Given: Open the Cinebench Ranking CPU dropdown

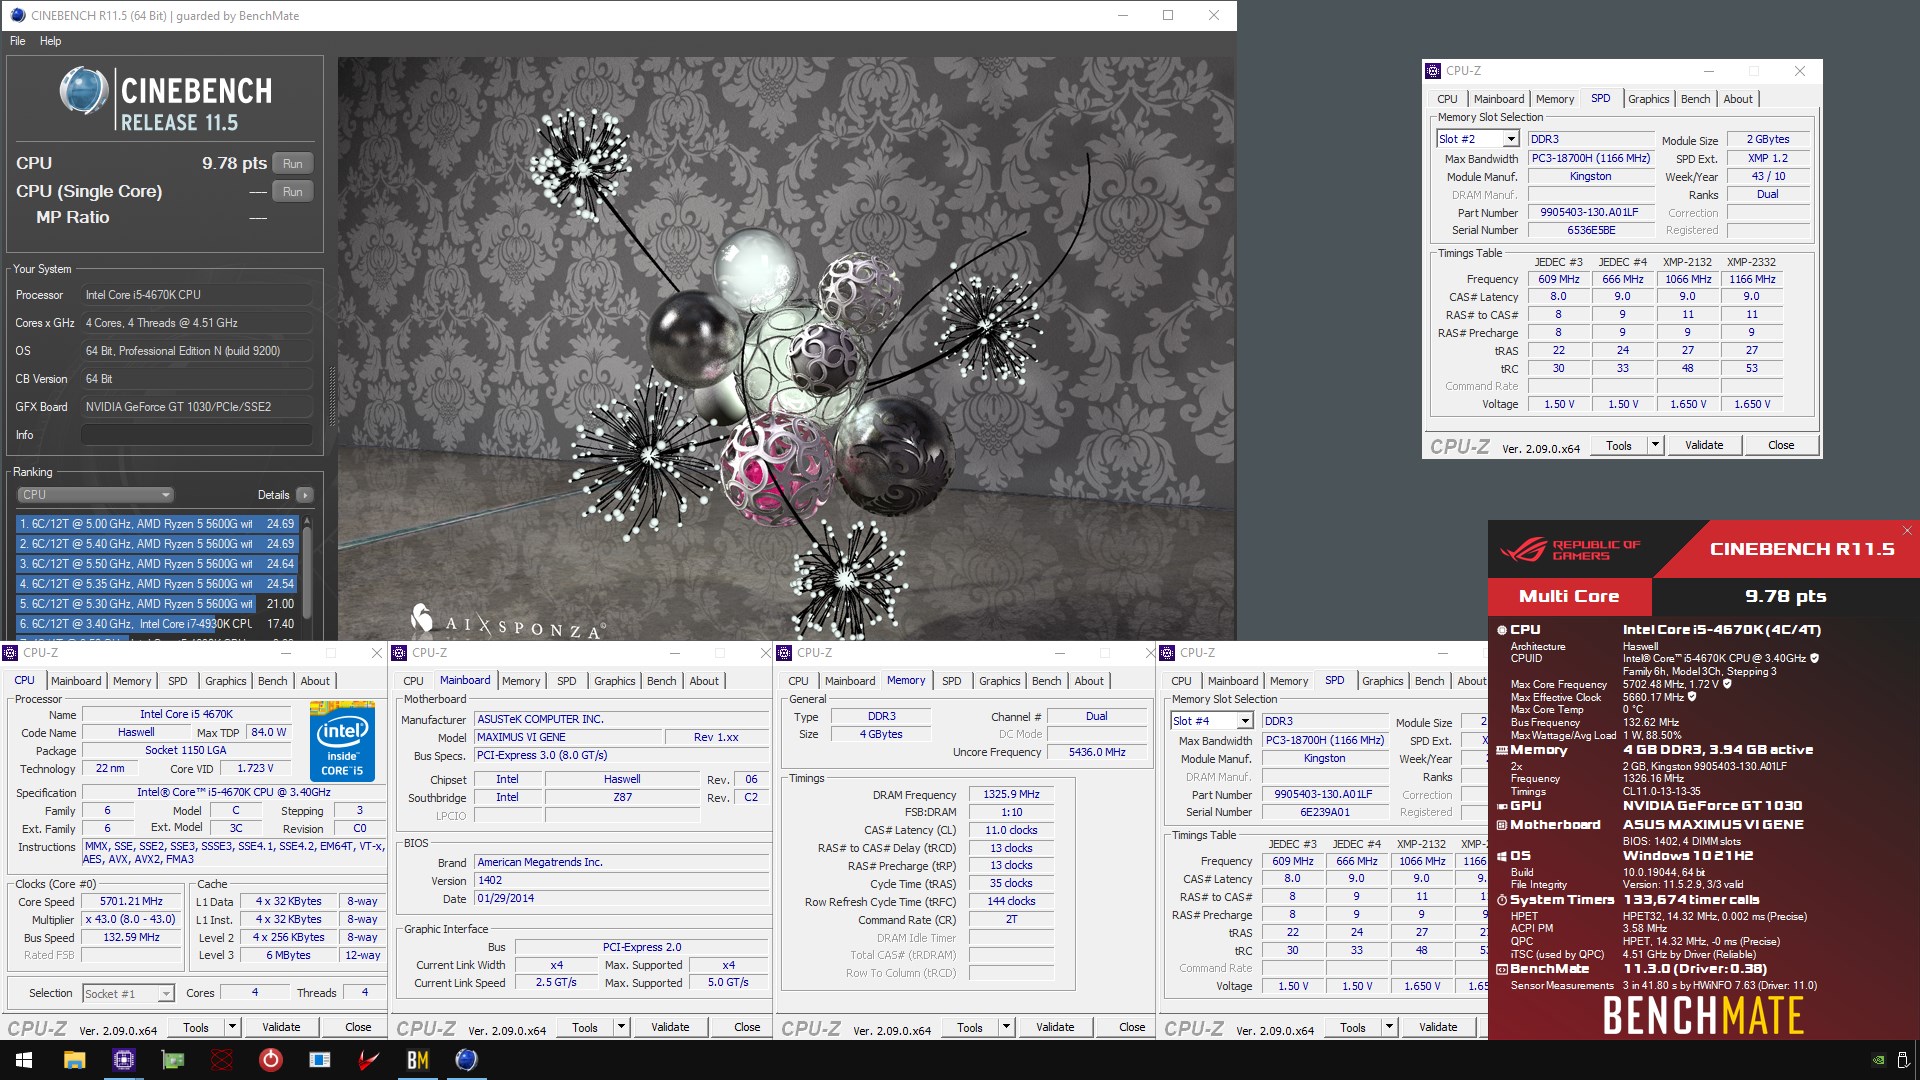Looking at the screenshot, I should [x=95, y=495].
